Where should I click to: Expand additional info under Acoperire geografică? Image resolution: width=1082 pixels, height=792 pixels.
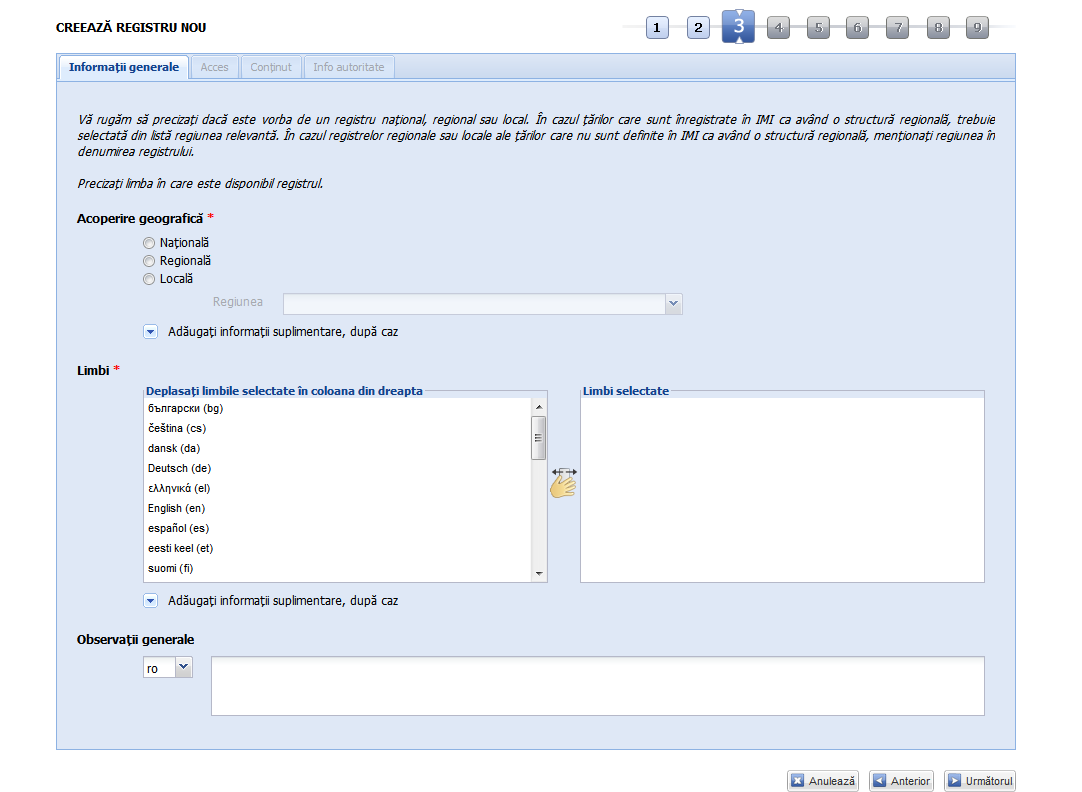click(151, 332)
